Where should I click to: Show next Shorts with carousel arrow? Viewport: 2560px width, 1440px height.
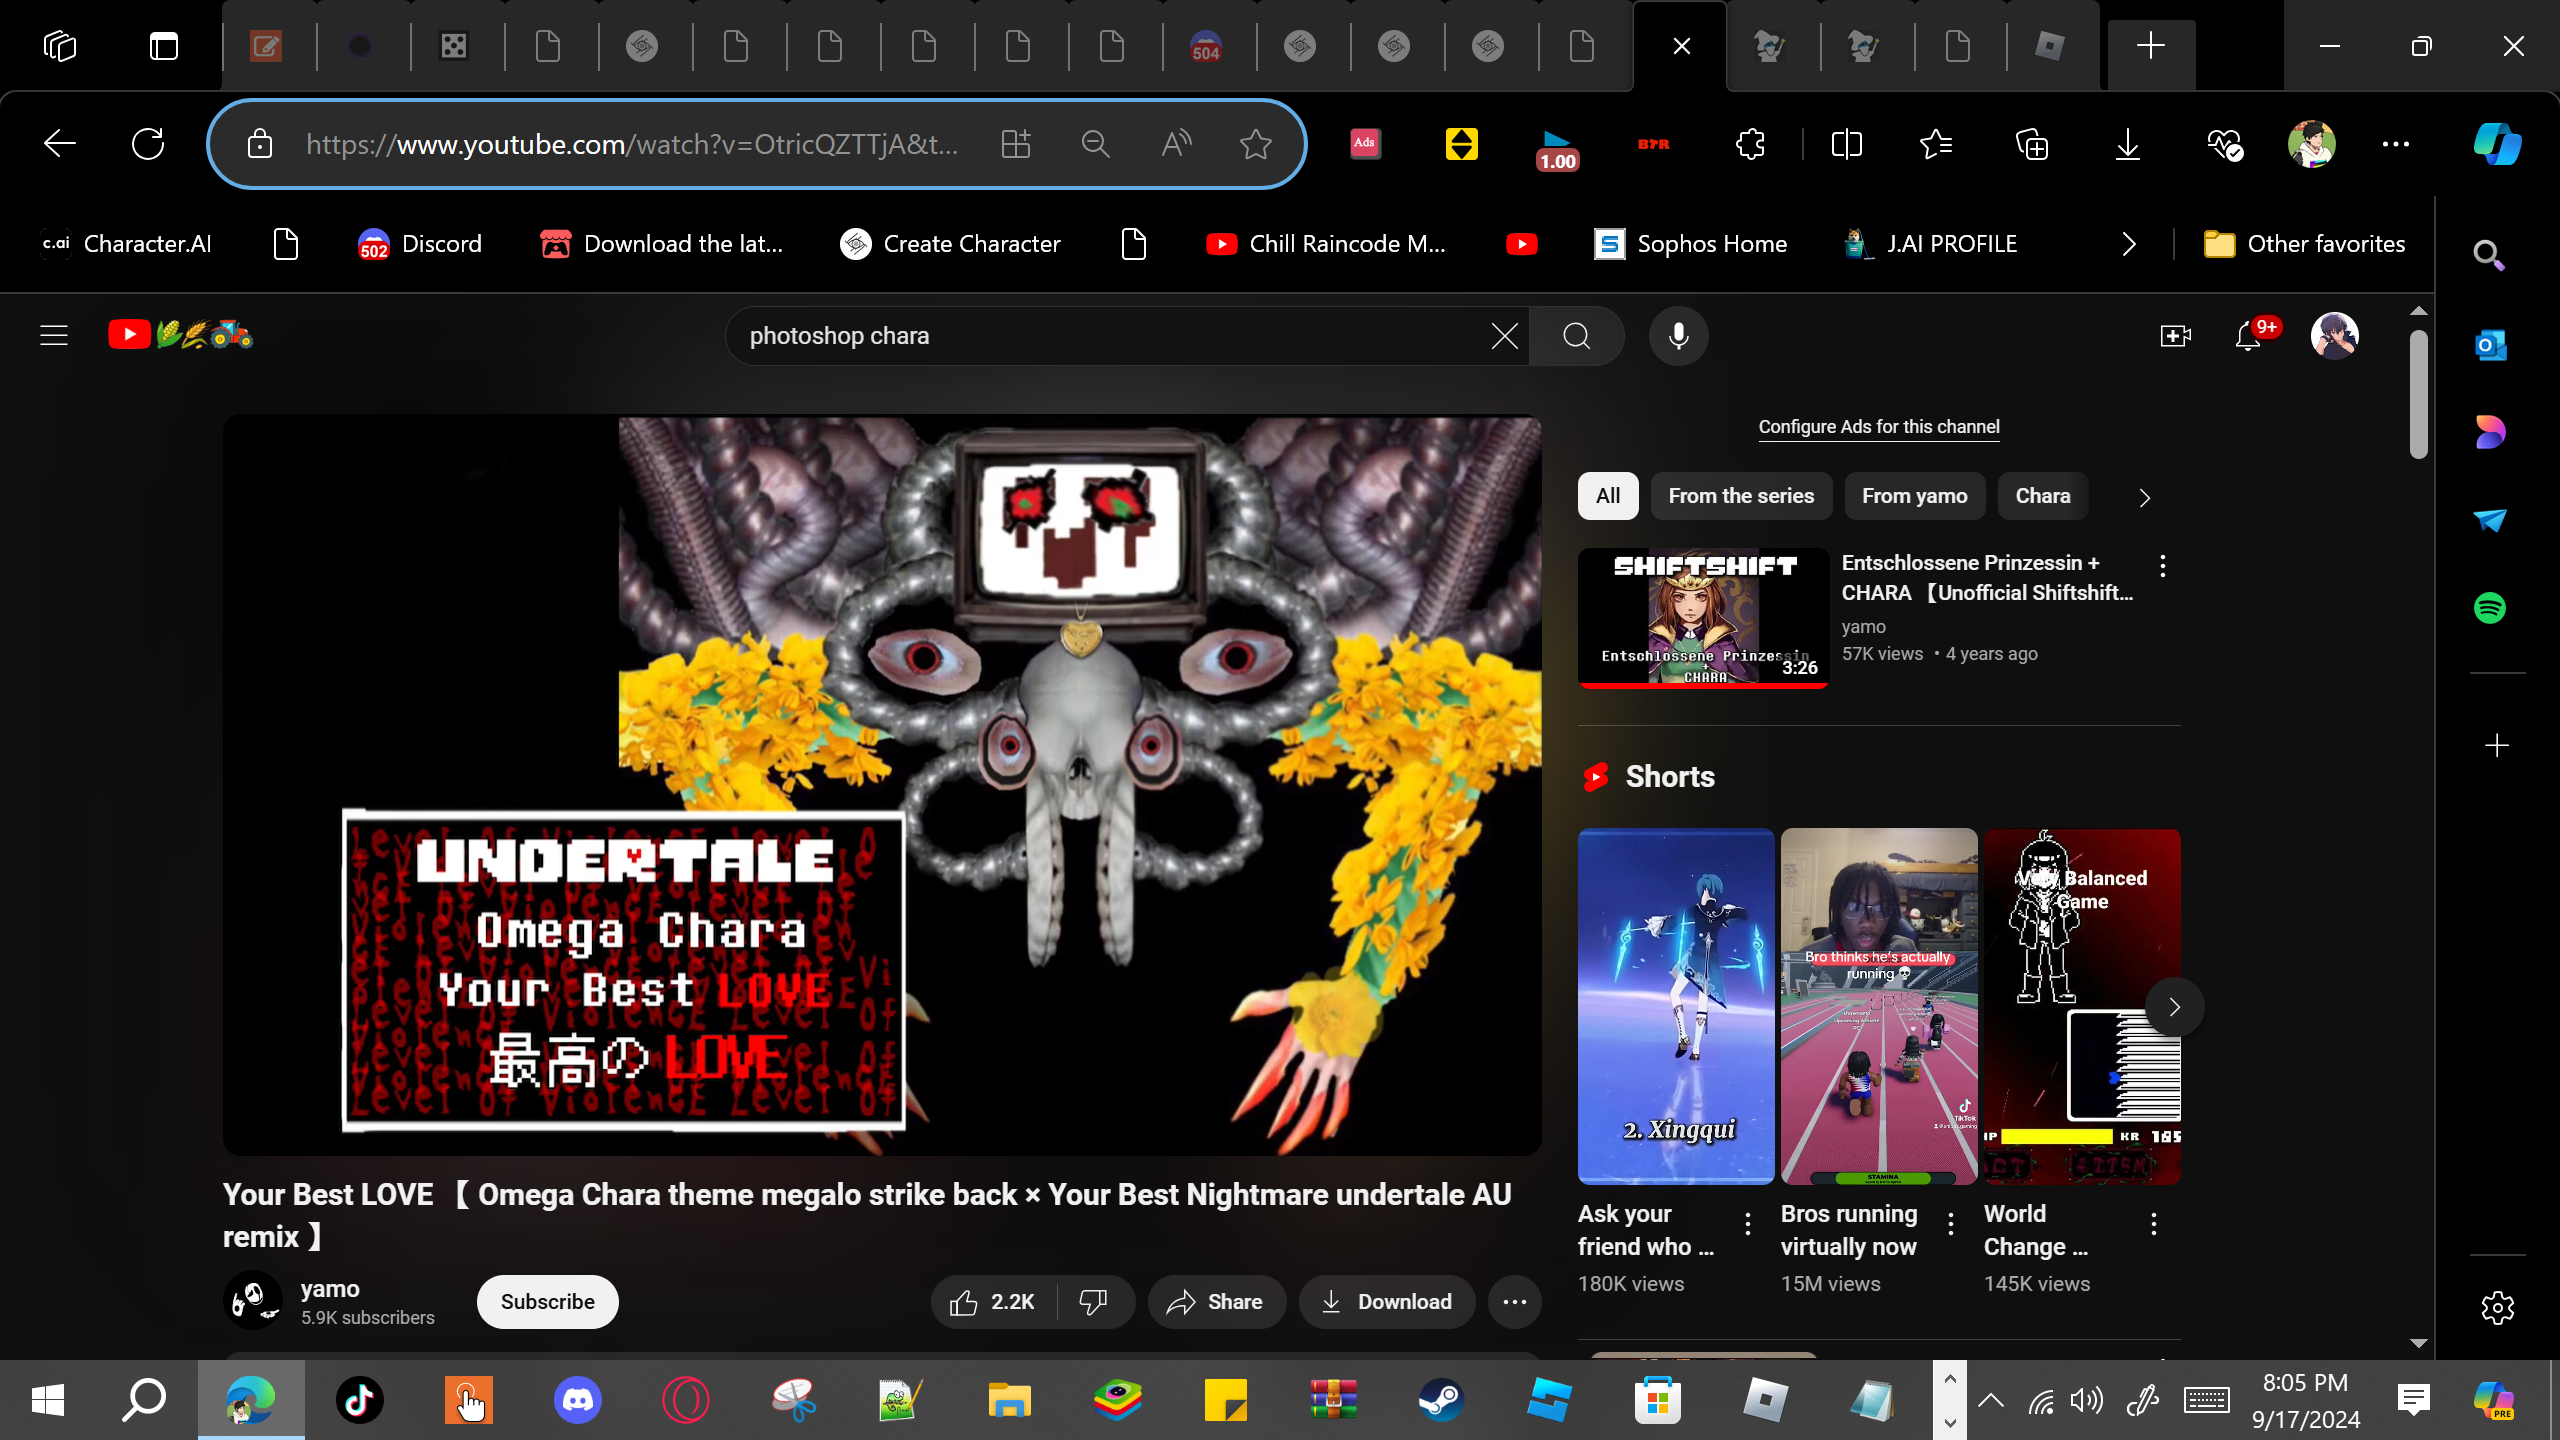coord(2174,1007)
